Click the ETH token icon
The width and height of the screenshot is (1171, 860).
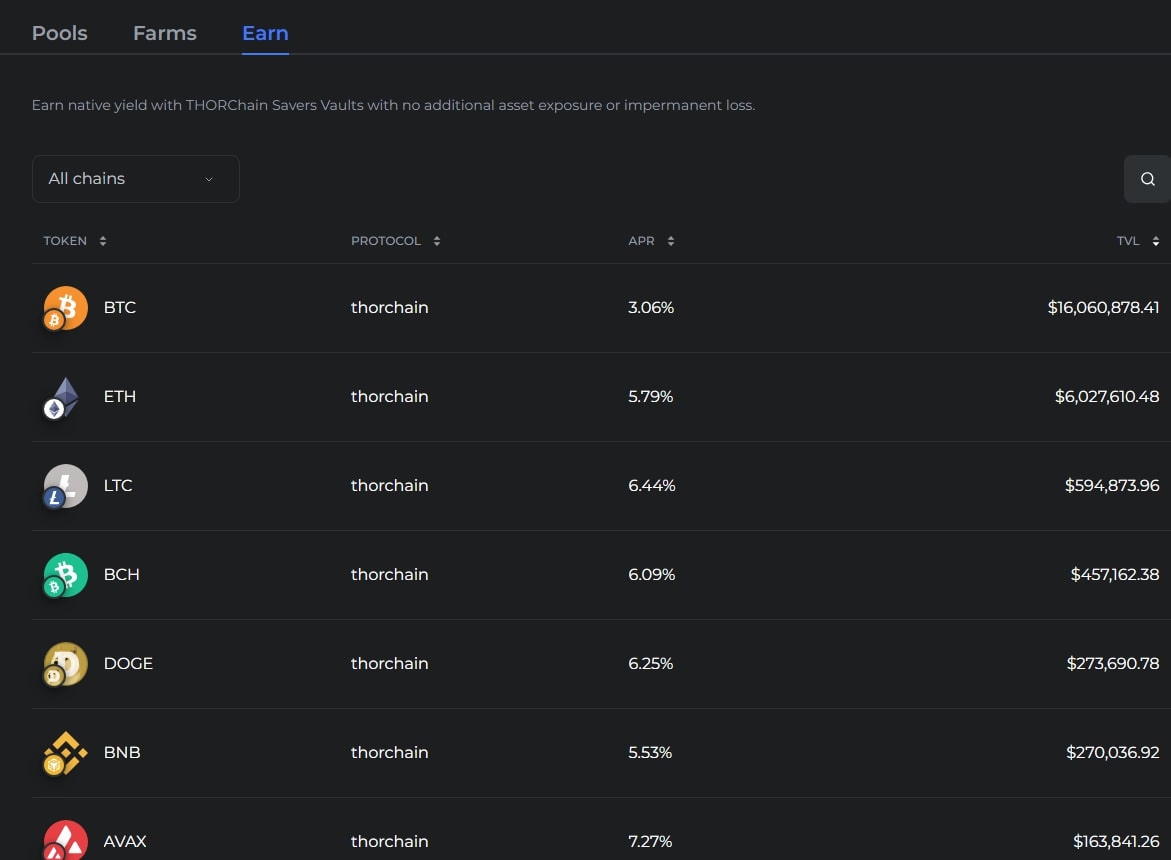[65, 397]
